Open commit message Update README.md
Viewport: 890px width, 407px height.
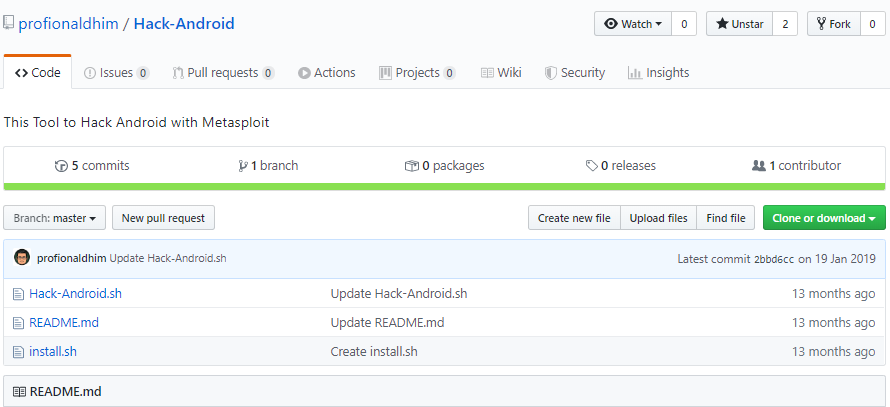[388, 323]
